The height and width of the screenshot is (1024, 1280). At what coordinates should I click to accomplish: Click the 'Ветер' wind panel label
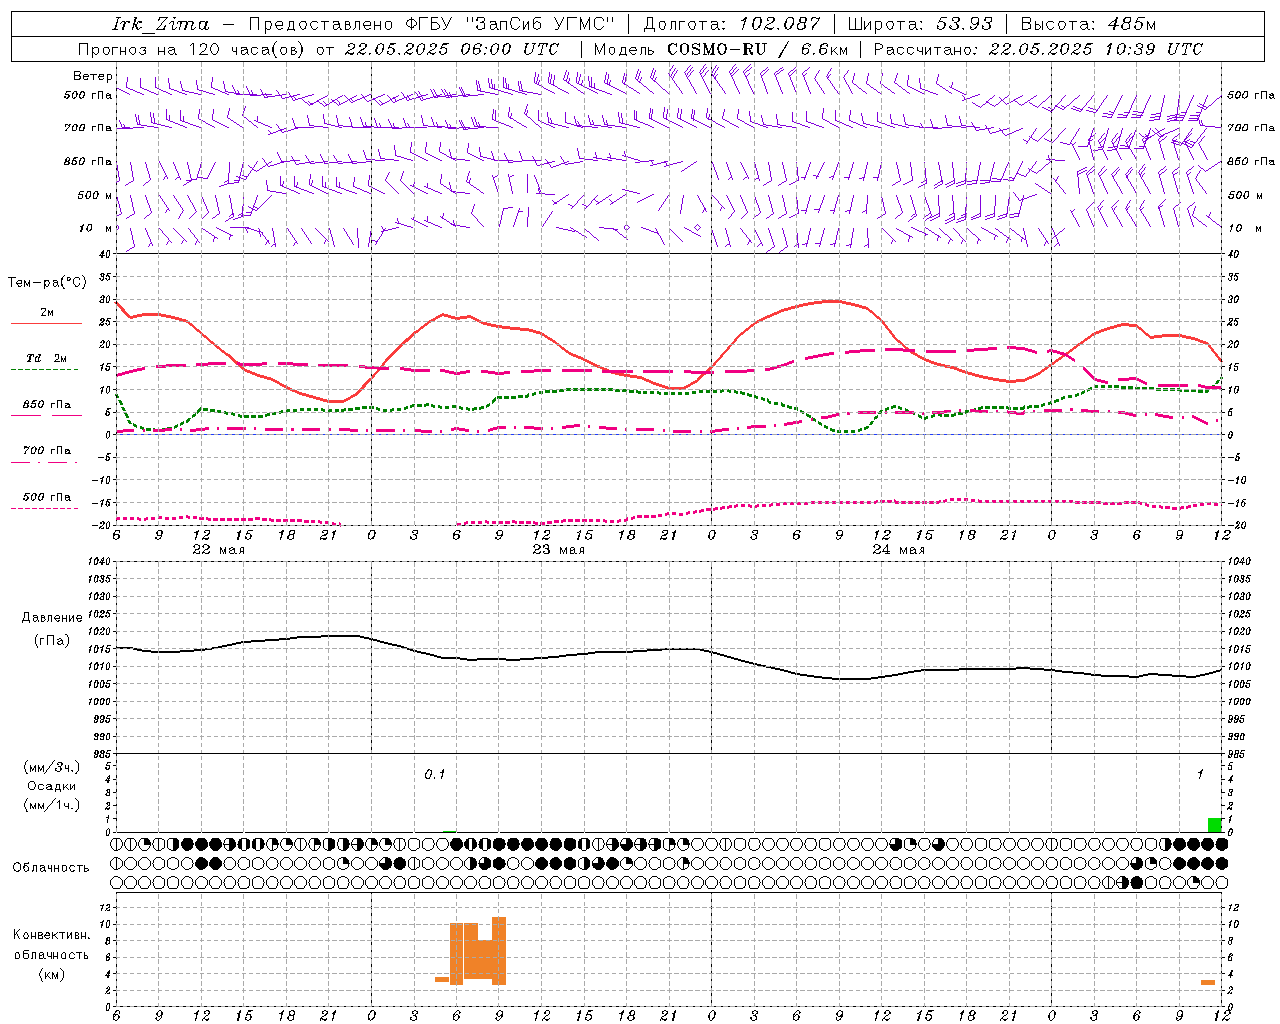[x=92, y=76]
